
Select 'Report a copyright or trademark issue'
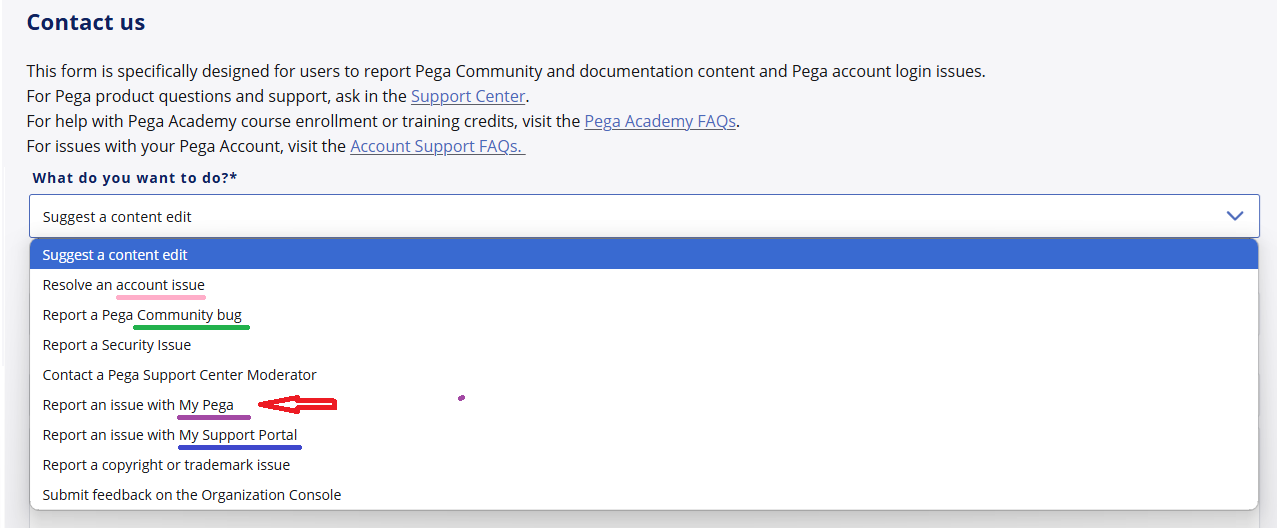pyautogui.click(x=166, y=465)
